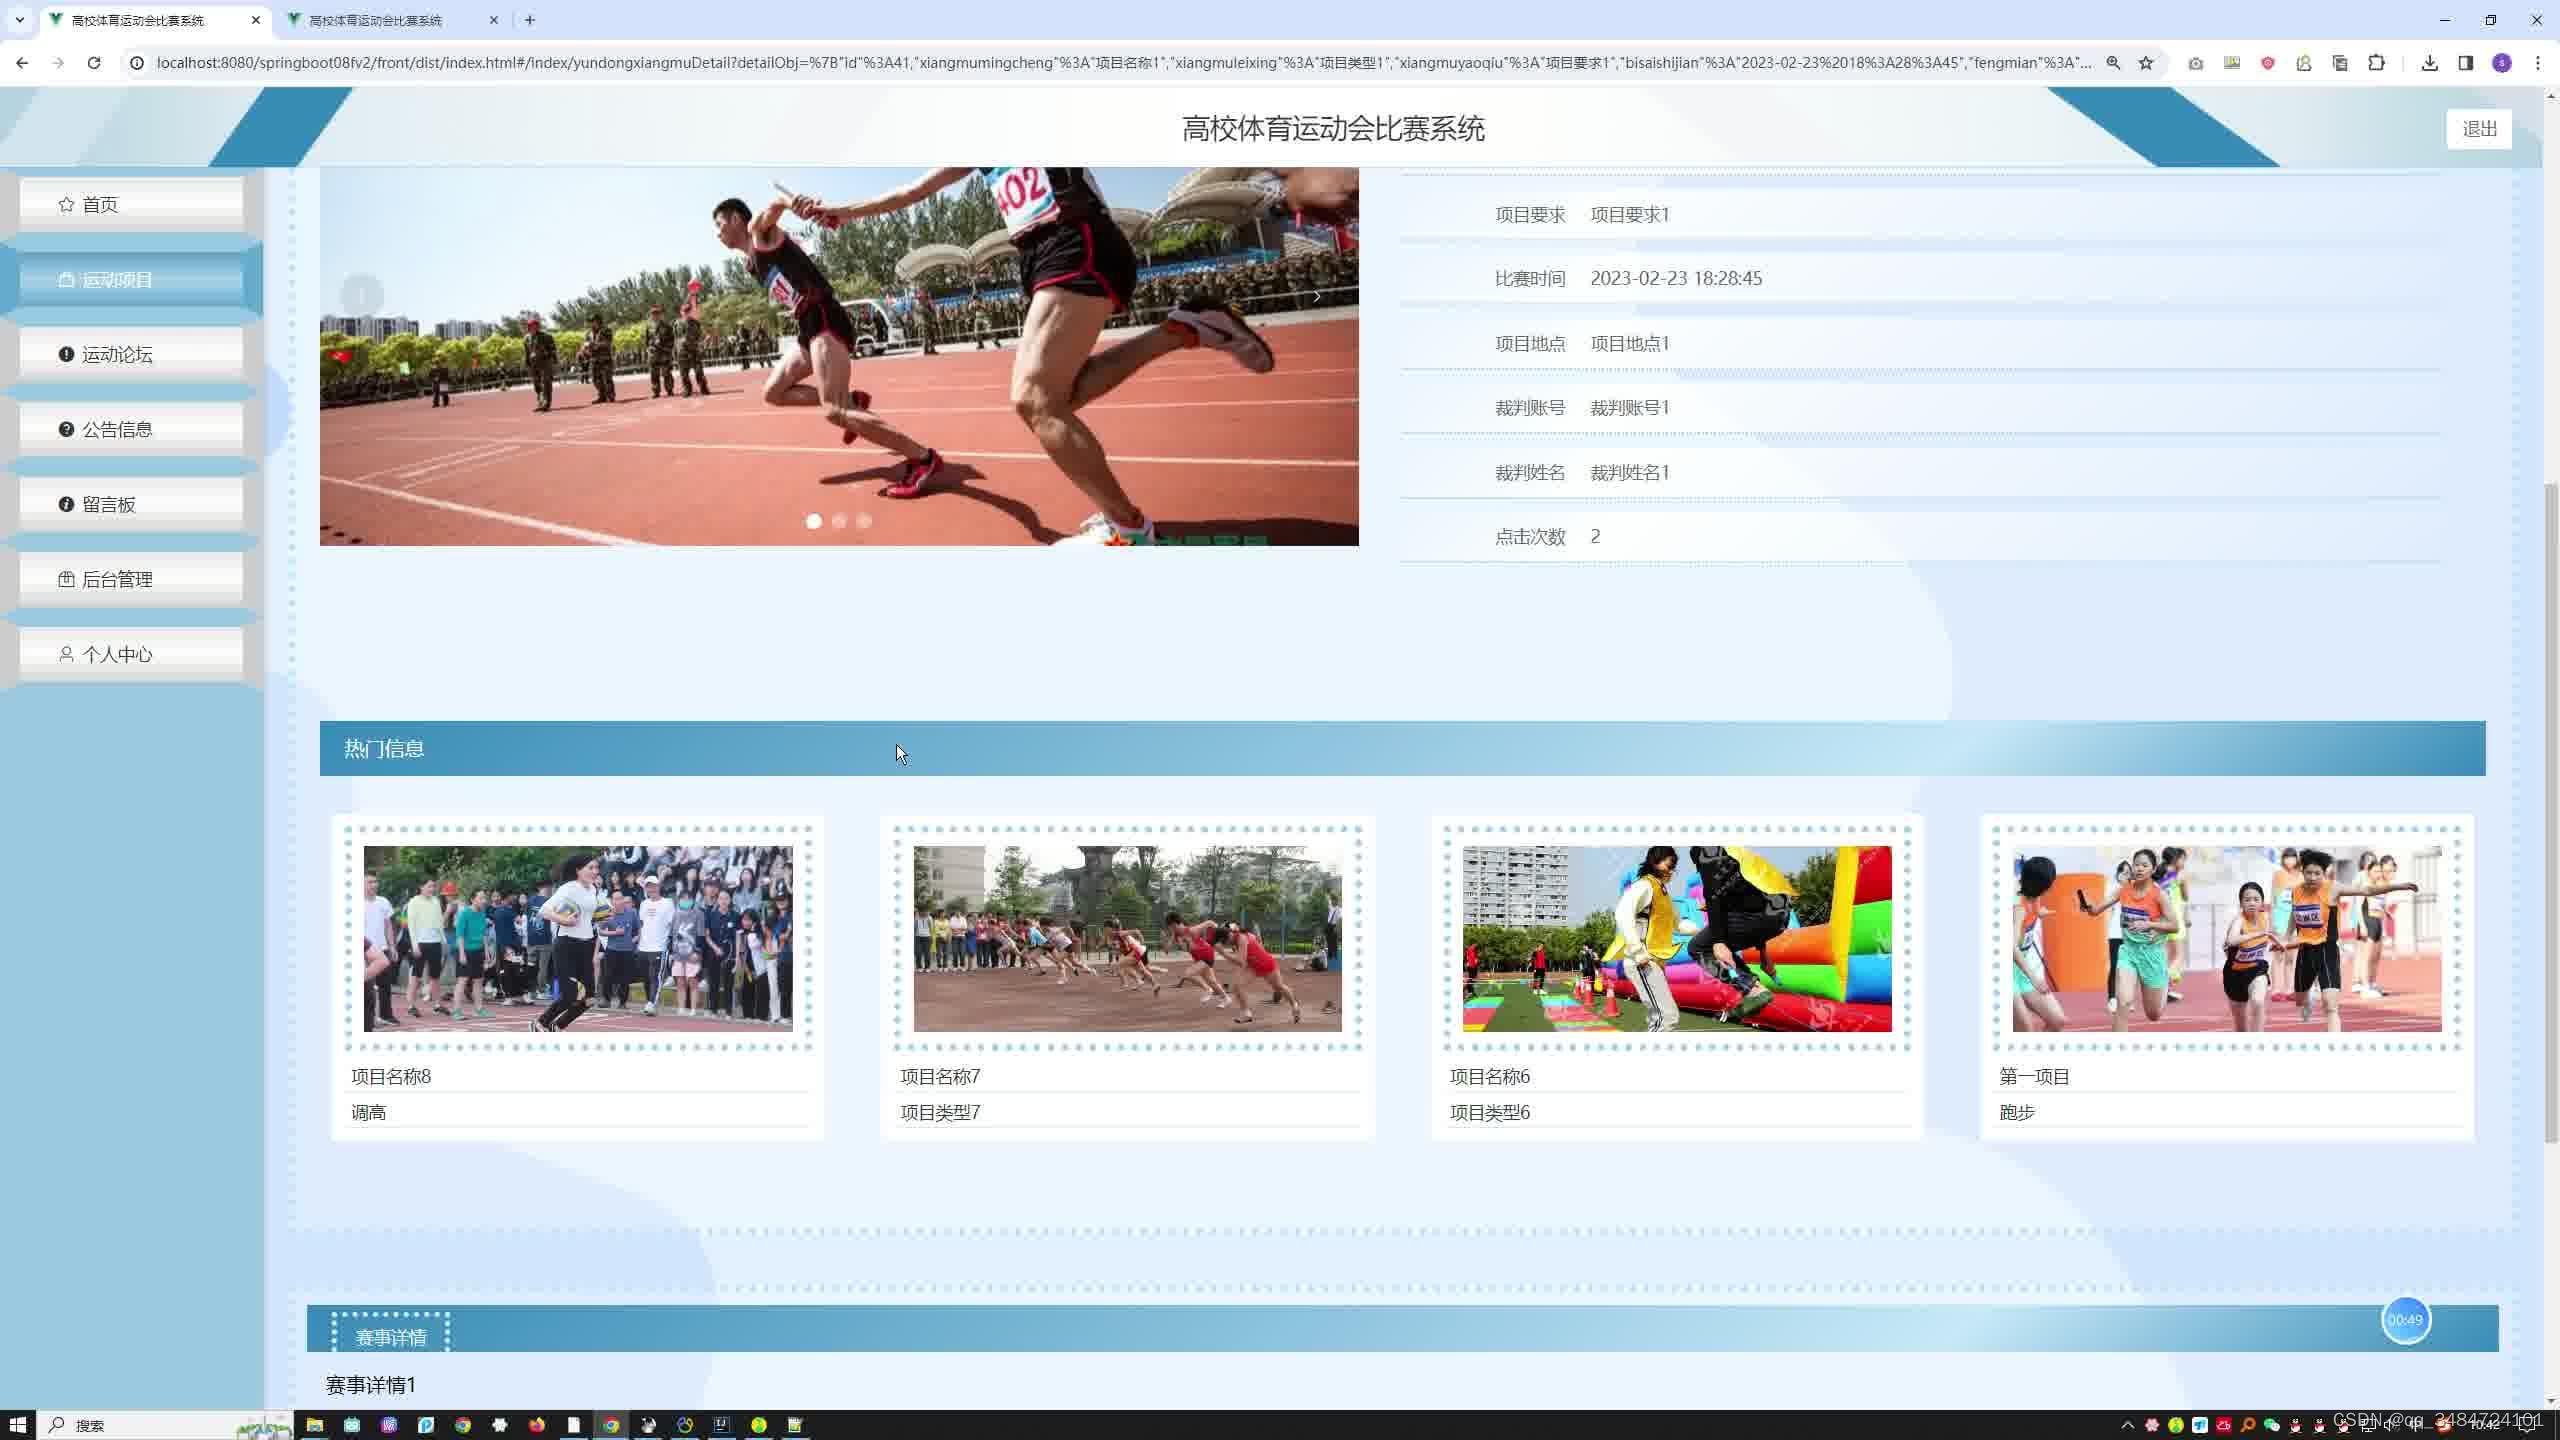The height and width of the screenshot is (1440, 2560).
Task: Open the browser side panel icon
Action: point(2466,63)
